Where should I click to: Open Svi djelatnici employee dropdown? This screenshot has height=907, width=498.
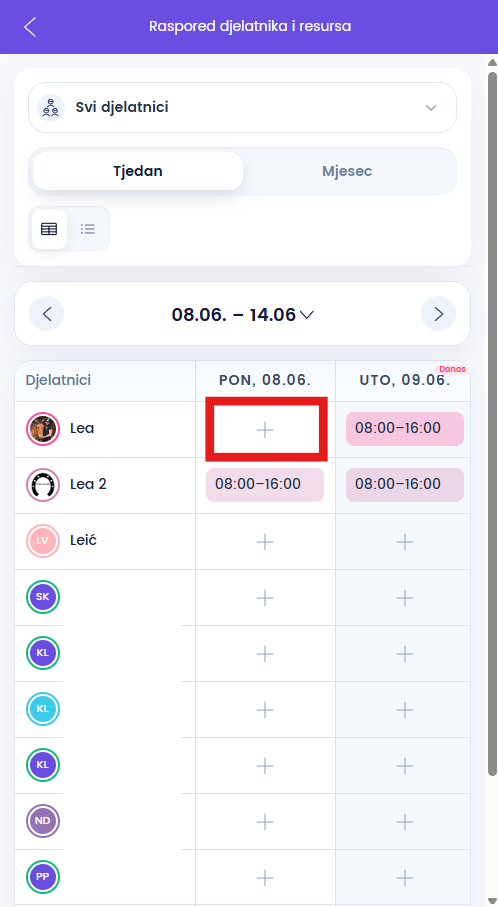242,108
